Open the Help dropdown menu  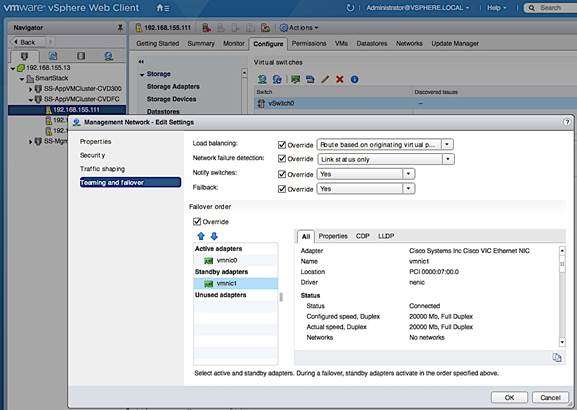coord(496,8)
